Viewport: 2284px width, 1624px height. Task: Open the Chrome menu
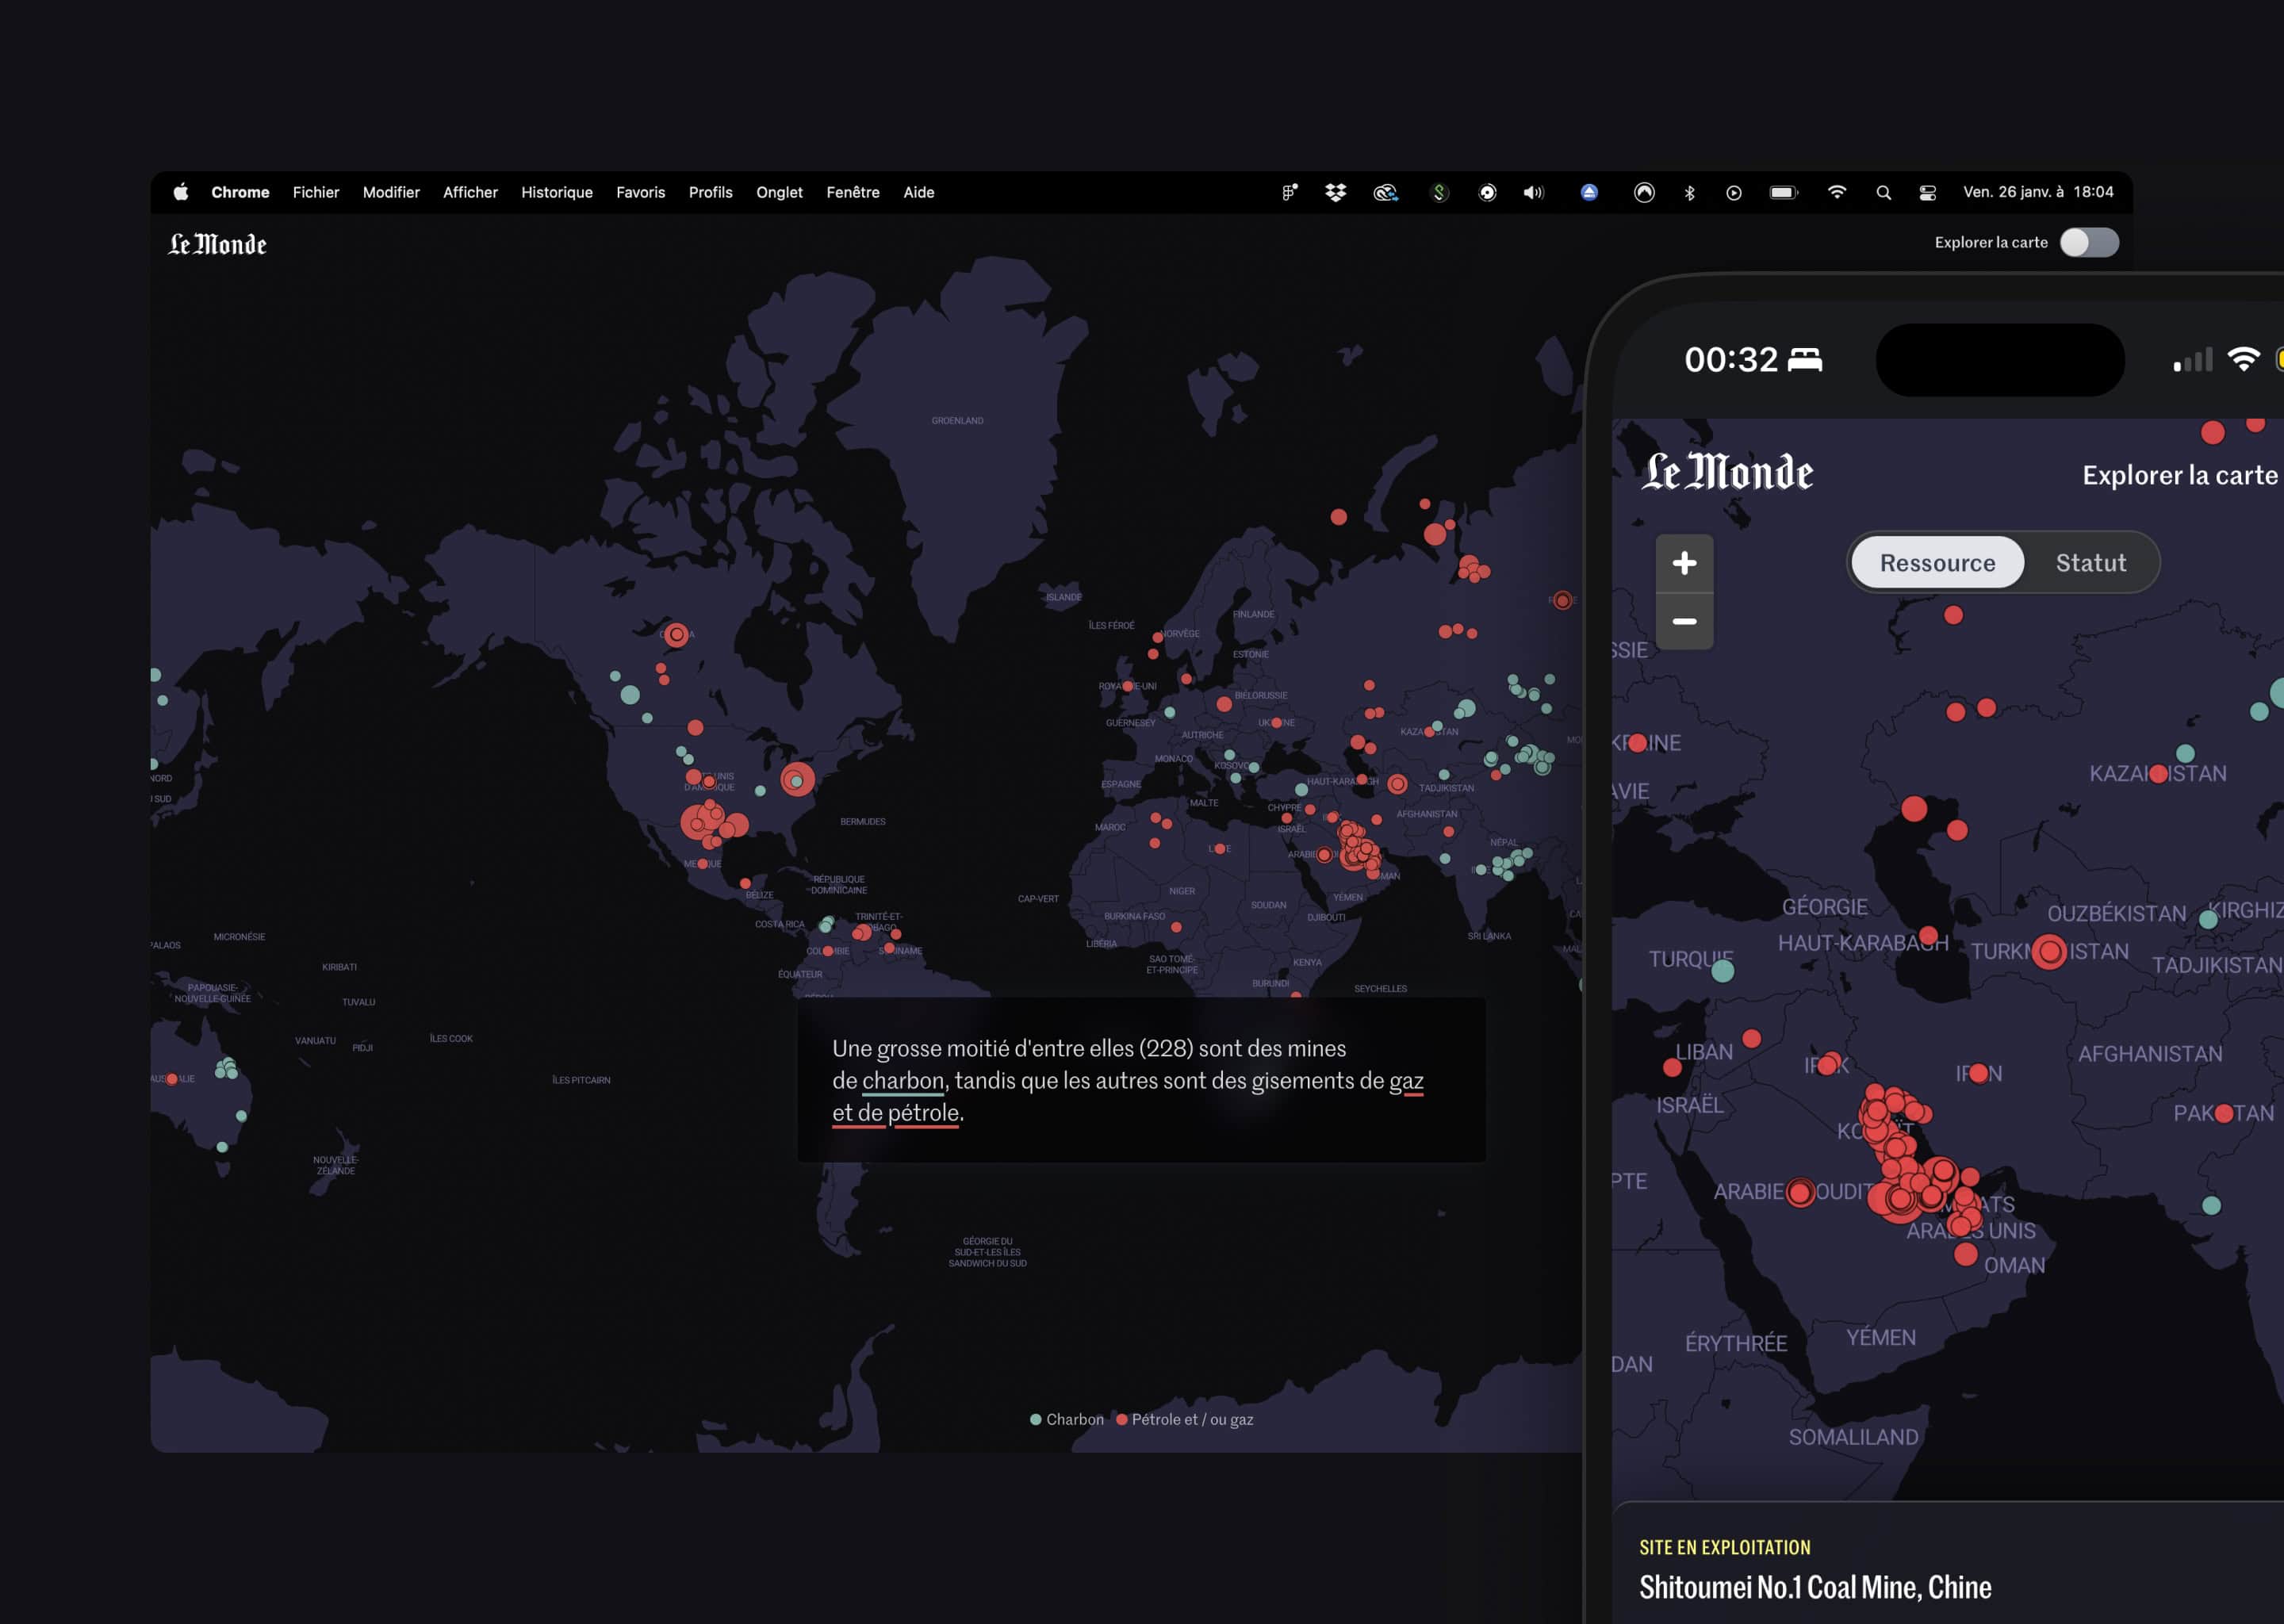240,192
